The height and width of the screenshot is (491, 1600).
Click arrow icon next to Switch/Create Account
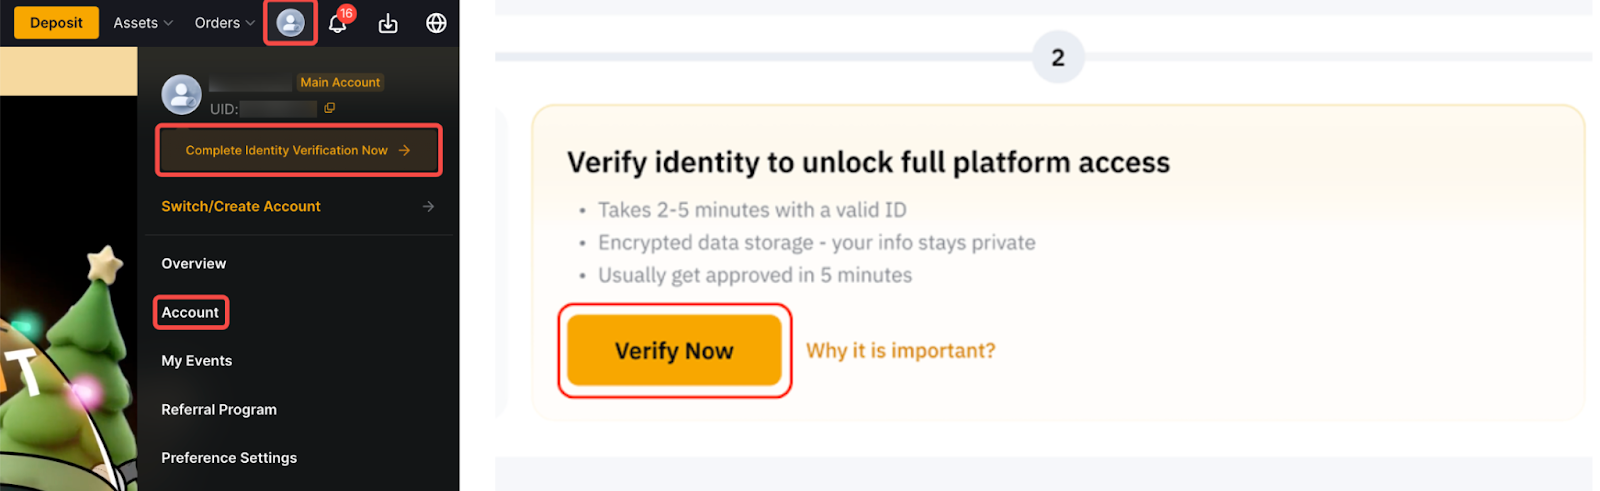pos(428,206)
